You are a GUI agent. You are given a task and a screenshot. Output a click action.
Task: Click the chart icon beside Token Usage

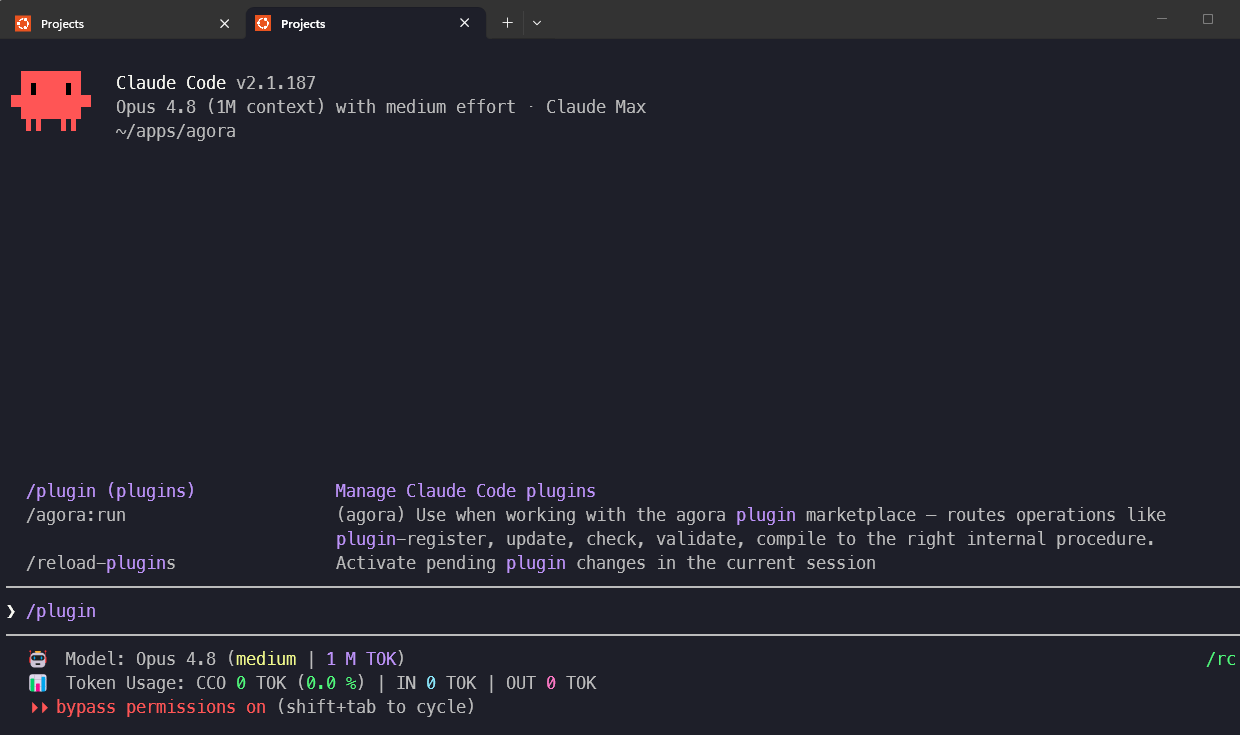pyautogui.click(x=38, y=683)
